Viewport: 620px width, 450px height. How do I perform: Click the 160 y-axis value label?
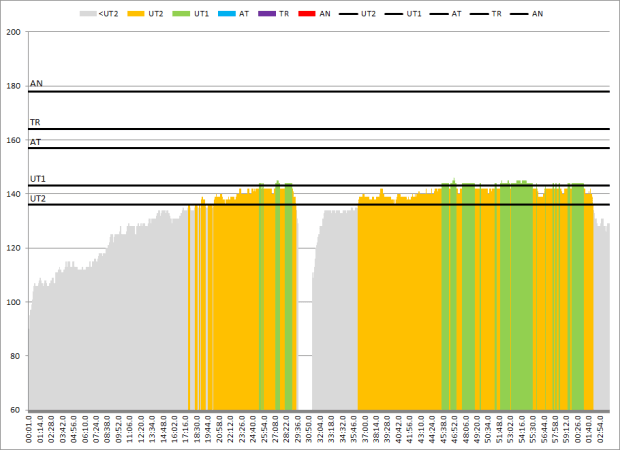point(14,140)
